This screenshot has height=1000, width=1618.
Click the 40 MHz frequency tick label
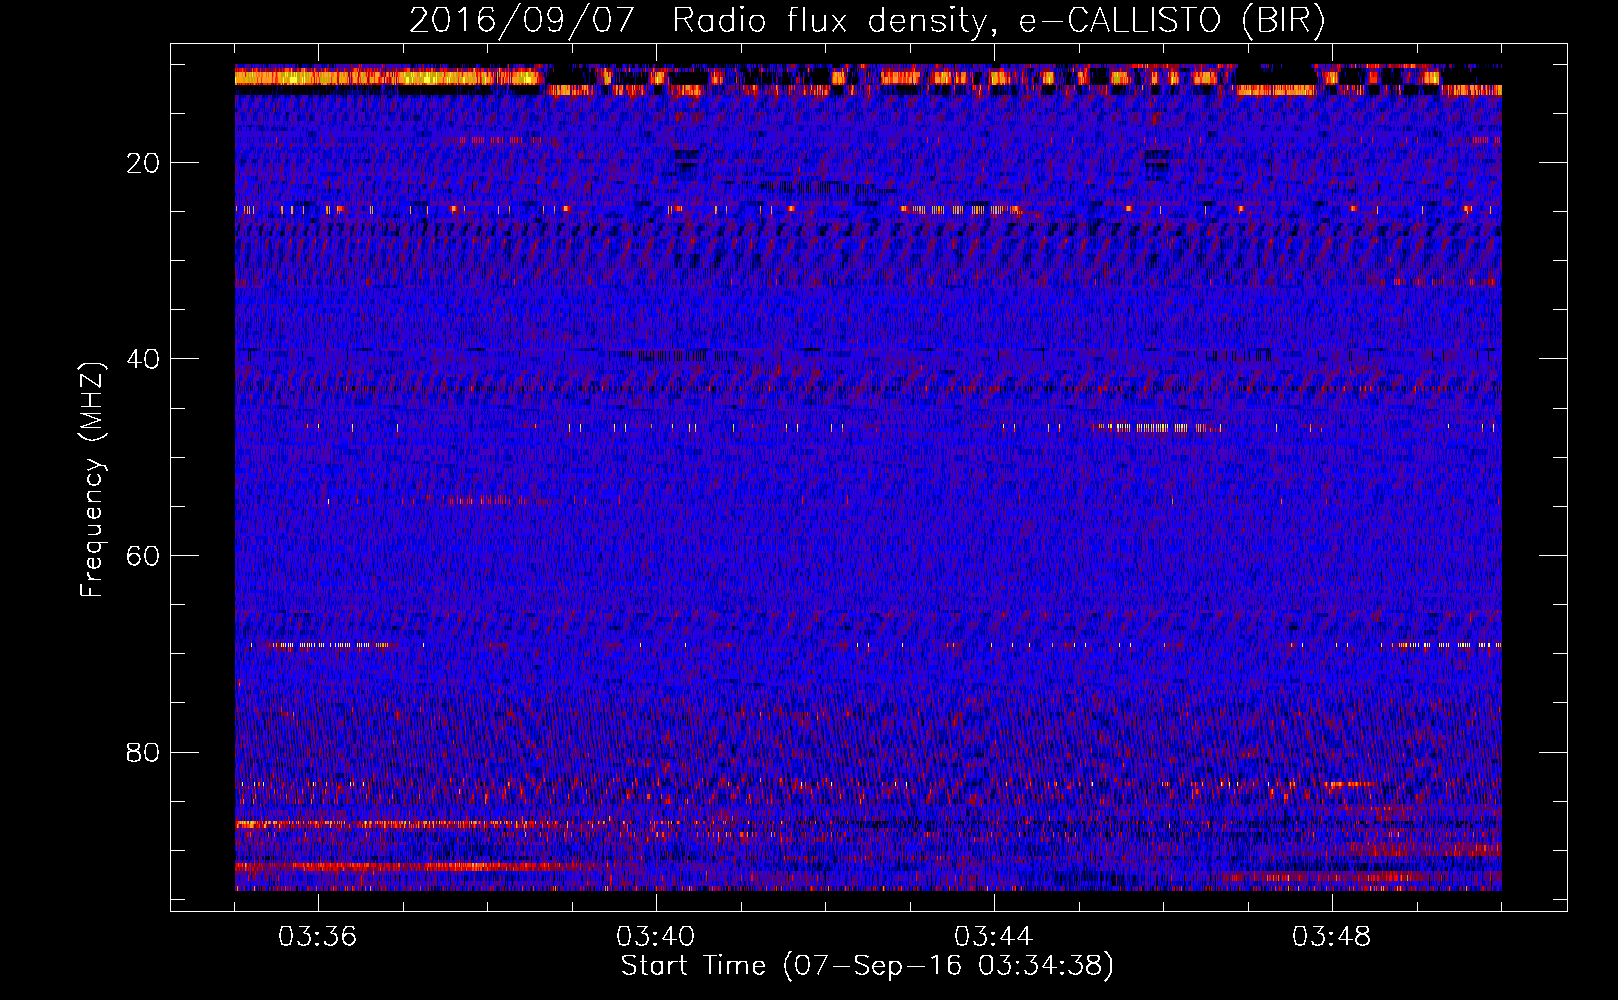(144, 359)
